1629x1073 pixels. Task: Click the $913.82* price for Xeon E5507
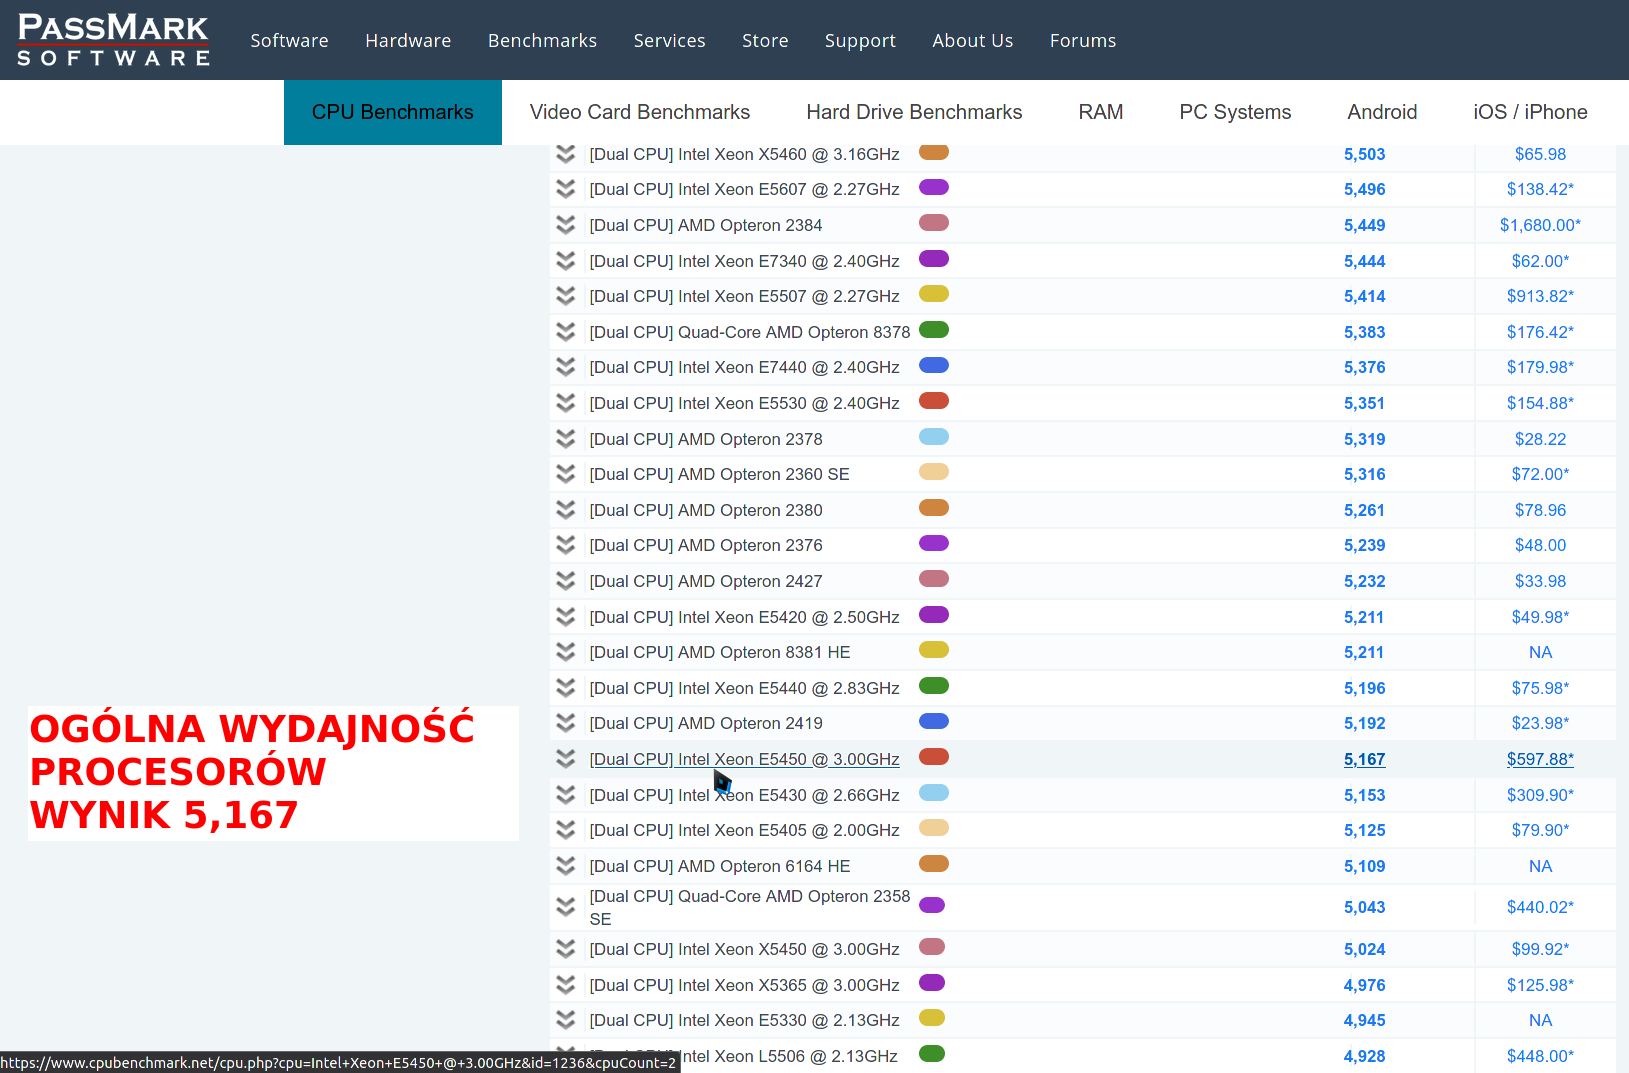coord(1540,296)
